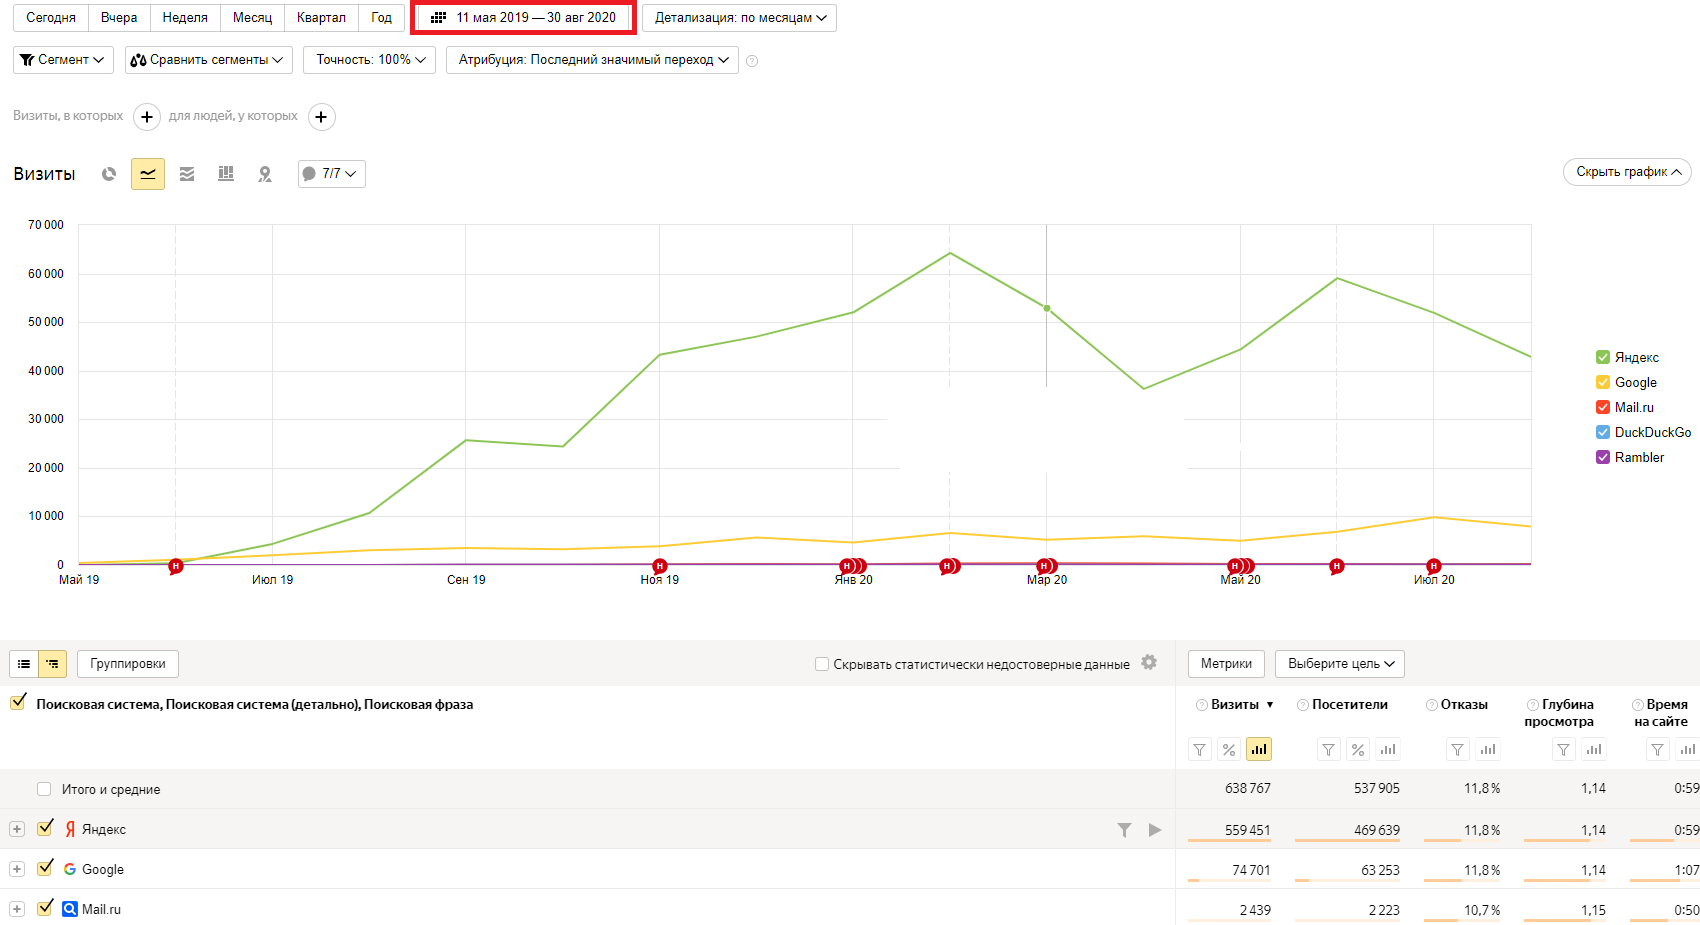Toggle DuckDuckGo series in chart legend
Viewport: 1700px width, 925px height.
click(x=1603, y=432)
